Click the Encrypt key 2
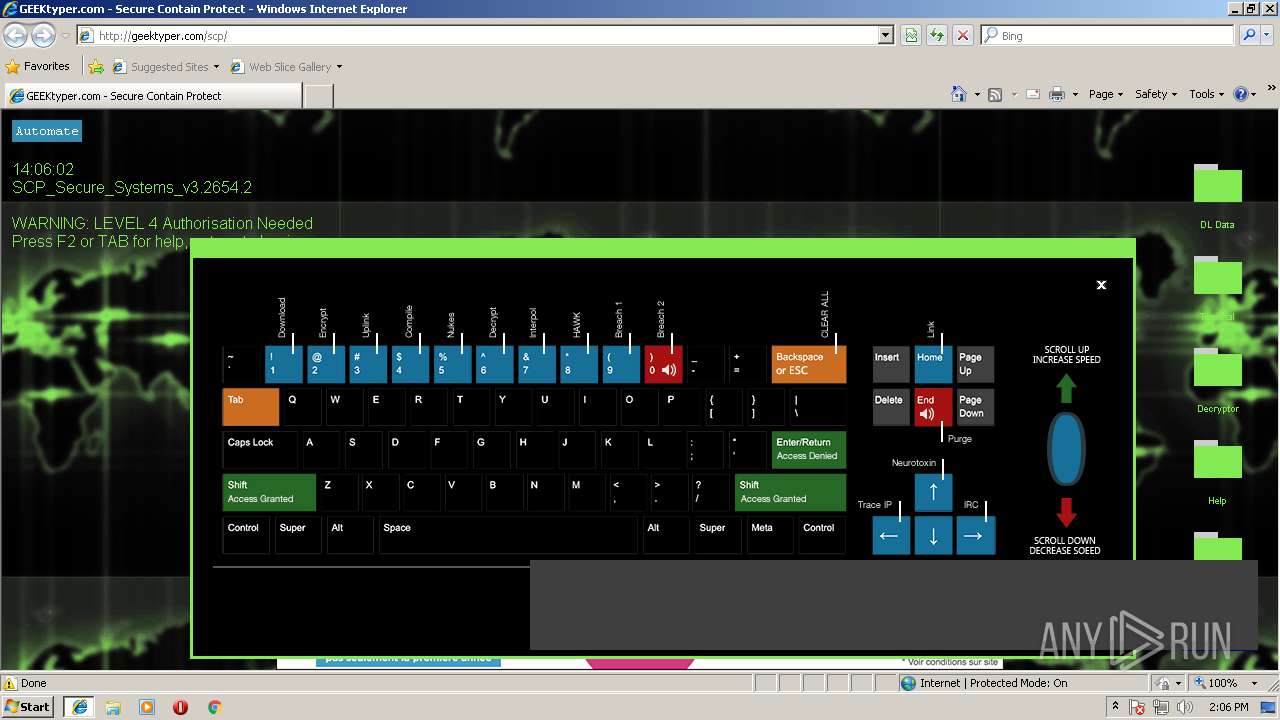This screenshot has height=720, width=1280. click(326, 364)
